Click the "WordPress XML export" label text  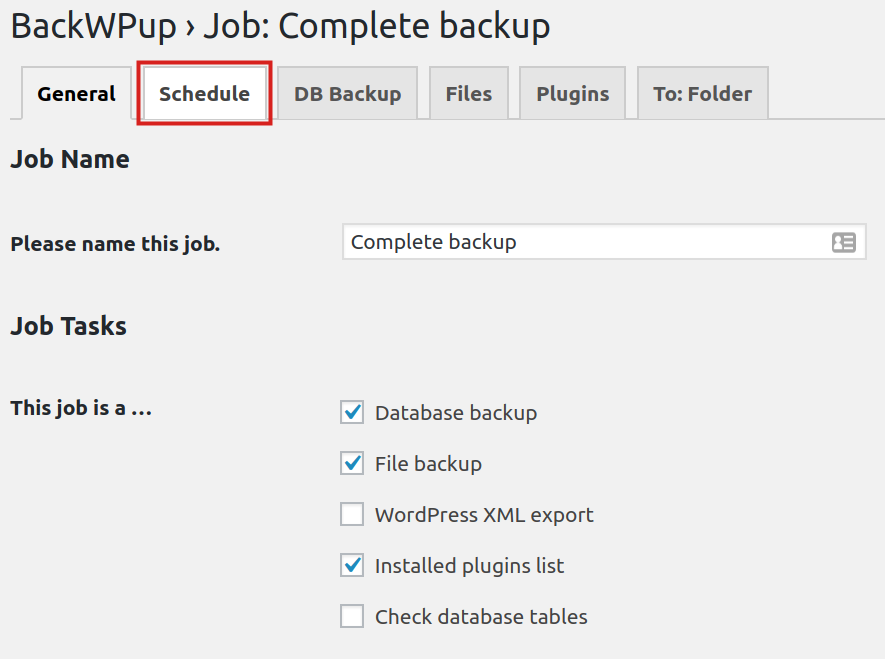click(484, 515)
